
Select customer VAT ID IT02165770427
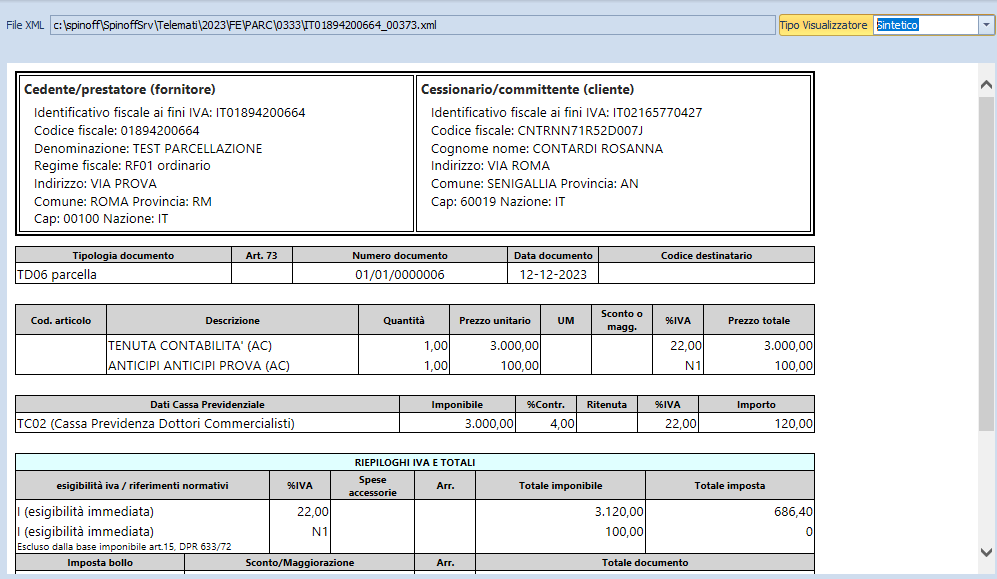click(x=657, y=112)
